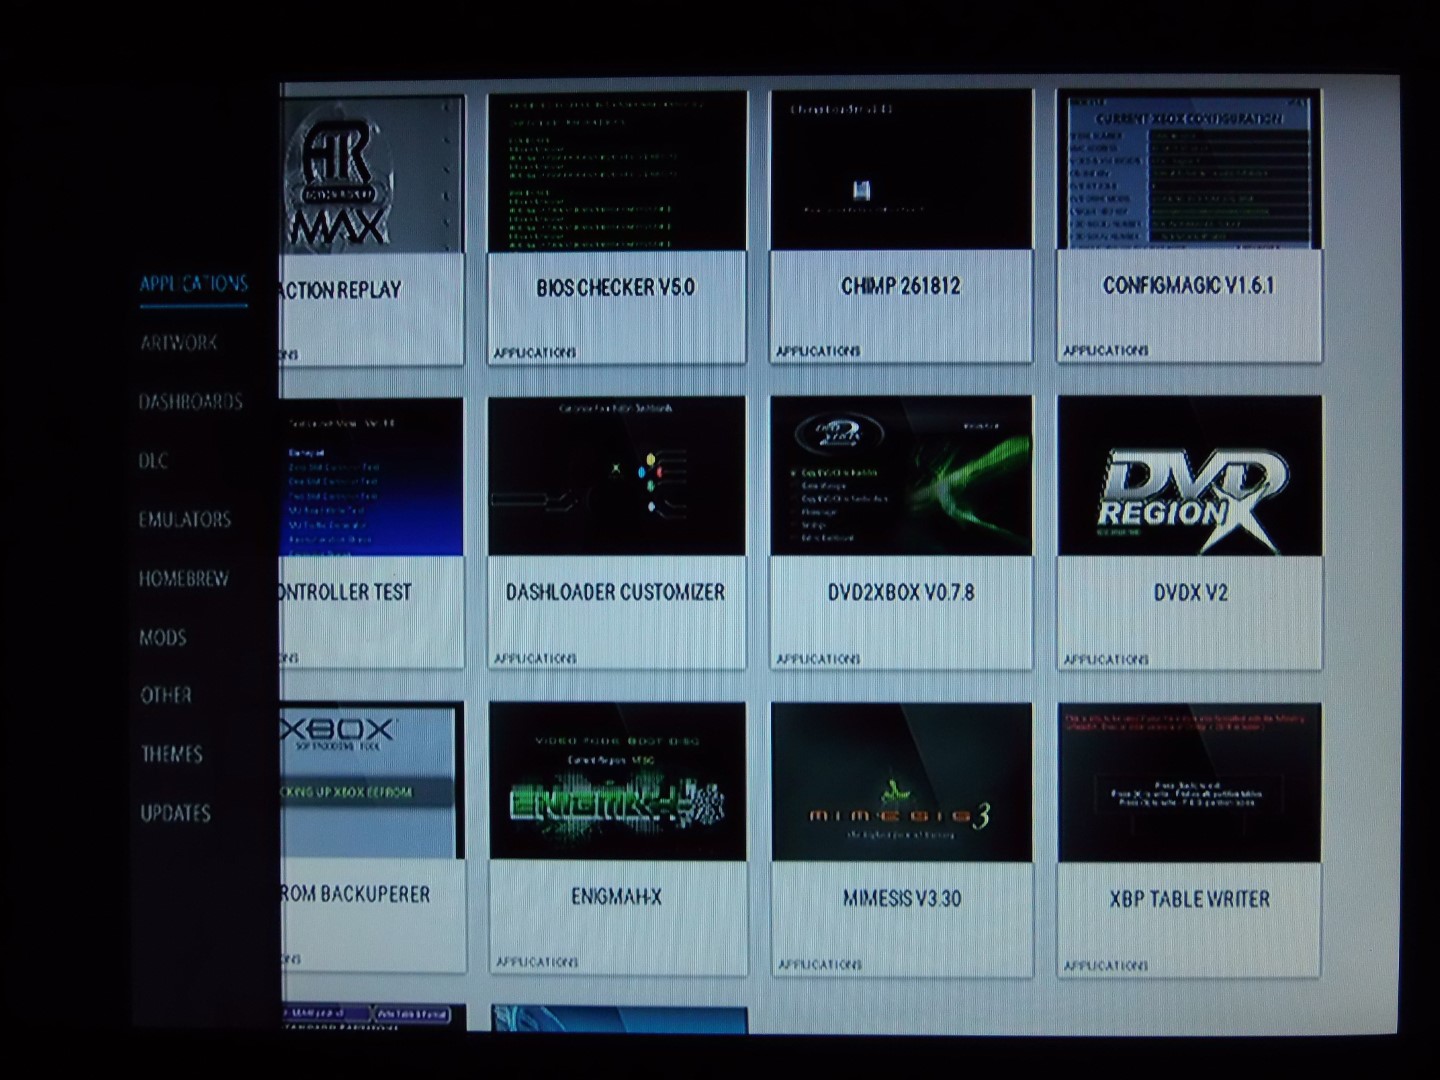Select the Applications category in sidebar
1440x1080 pixels.
193,284
